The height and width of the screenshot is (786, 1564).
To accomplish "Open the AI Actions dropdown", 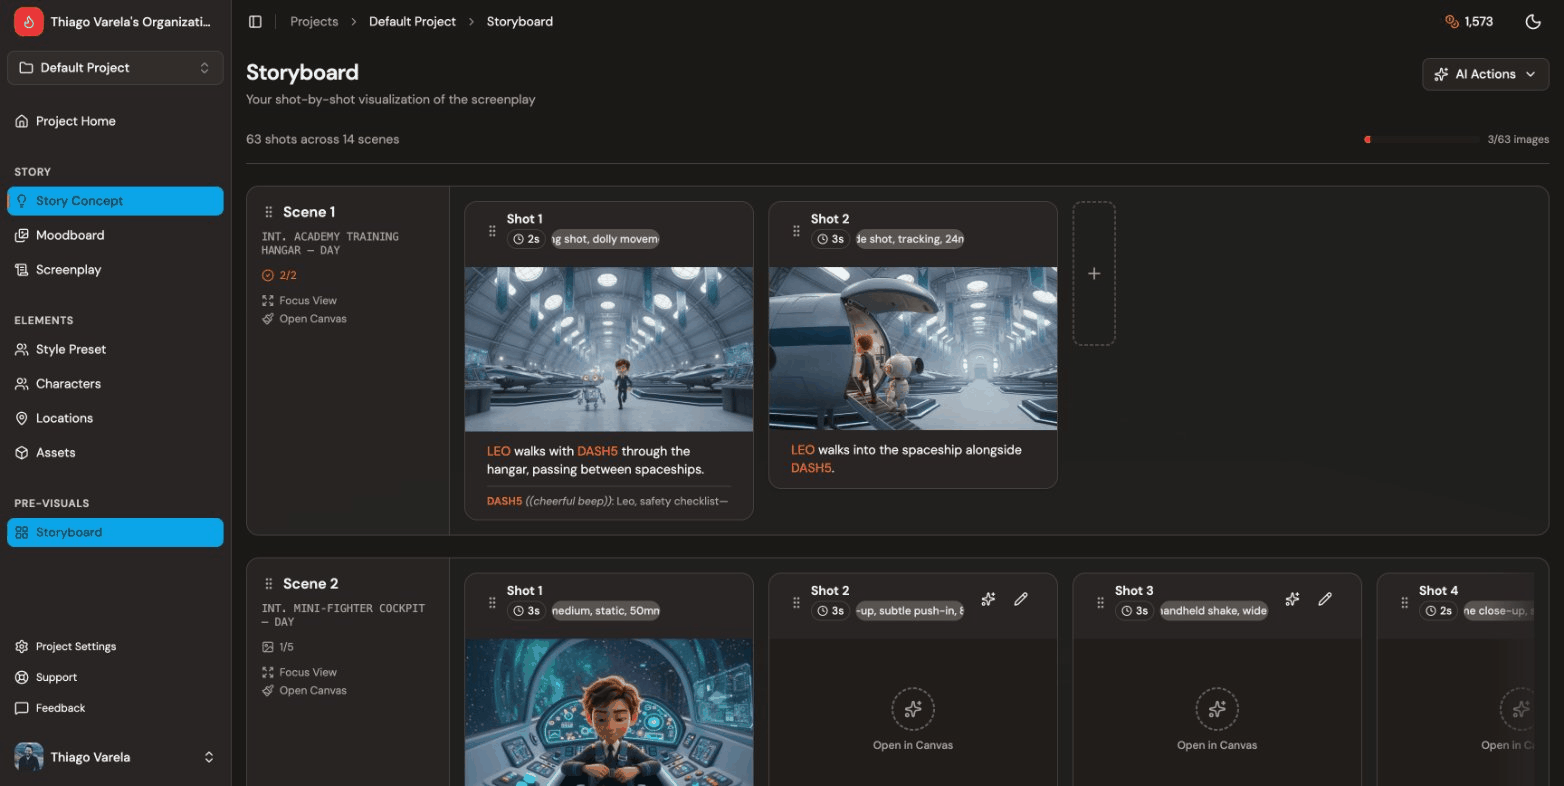I will click(x=1485, y=74).
